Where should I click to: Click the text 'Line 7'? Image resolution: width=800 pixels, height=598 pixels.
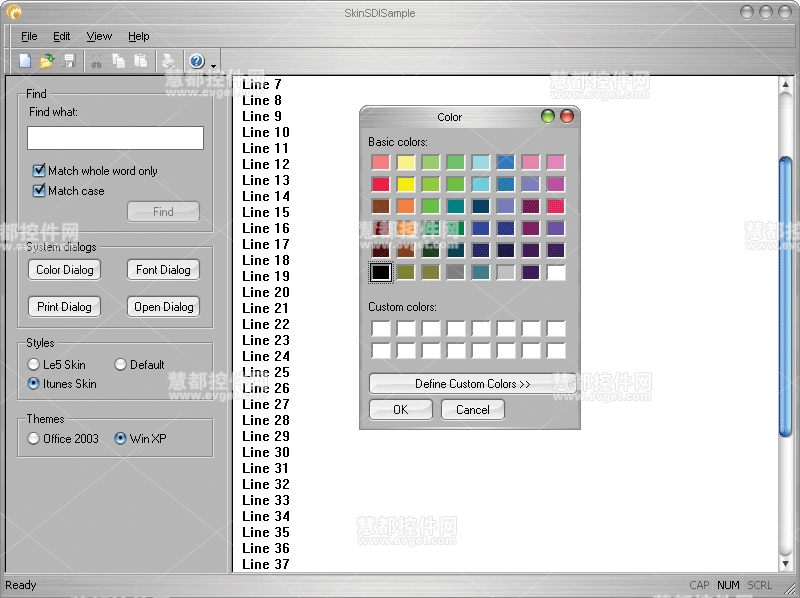pyautogui.click(x=262, y=84)
